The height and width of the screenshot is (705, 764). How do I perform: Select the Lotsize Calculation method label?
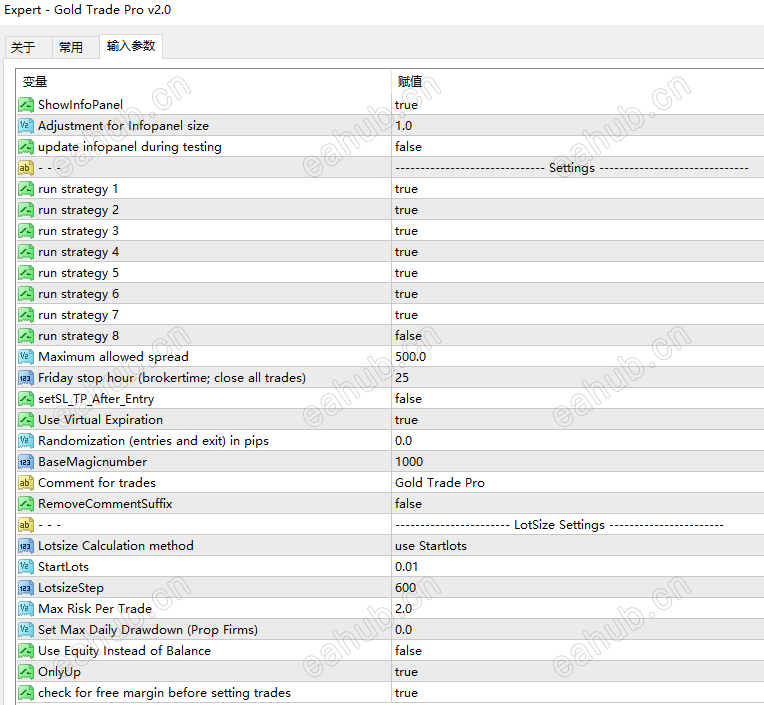115,546
